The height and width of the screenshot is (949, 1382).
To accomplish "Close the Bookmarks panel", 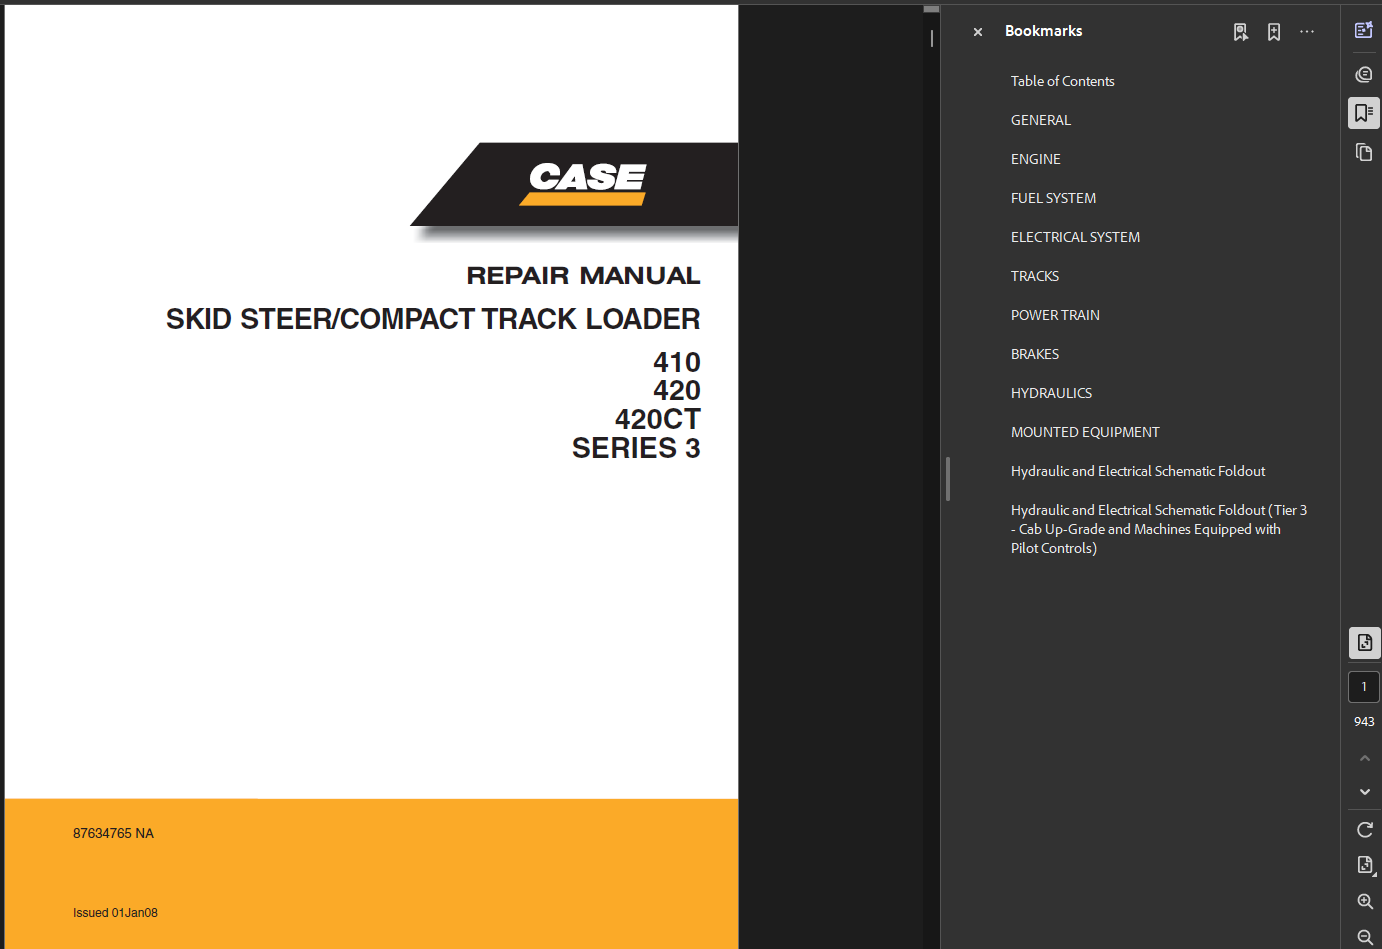I will (978, 32).
